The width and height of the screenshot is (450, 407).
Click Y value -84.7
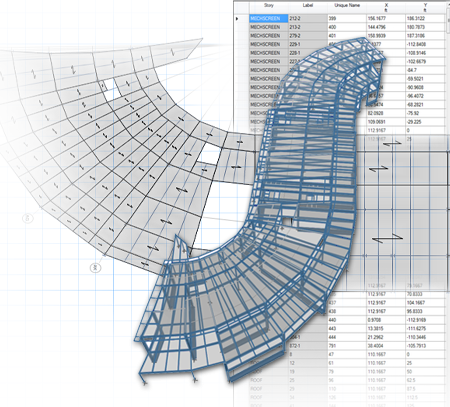(425, 70)
